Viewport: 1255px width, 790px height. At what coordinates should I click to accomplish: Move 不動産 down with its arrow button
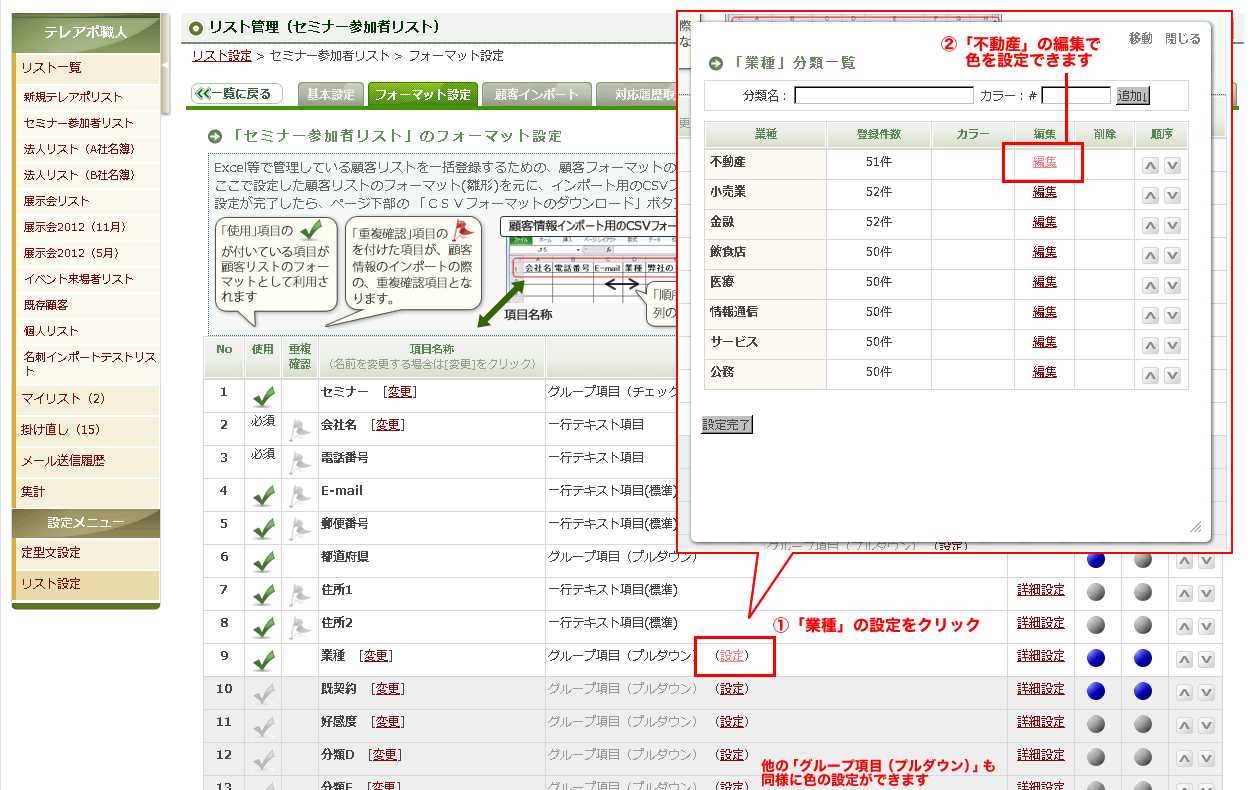[1172, 165]
